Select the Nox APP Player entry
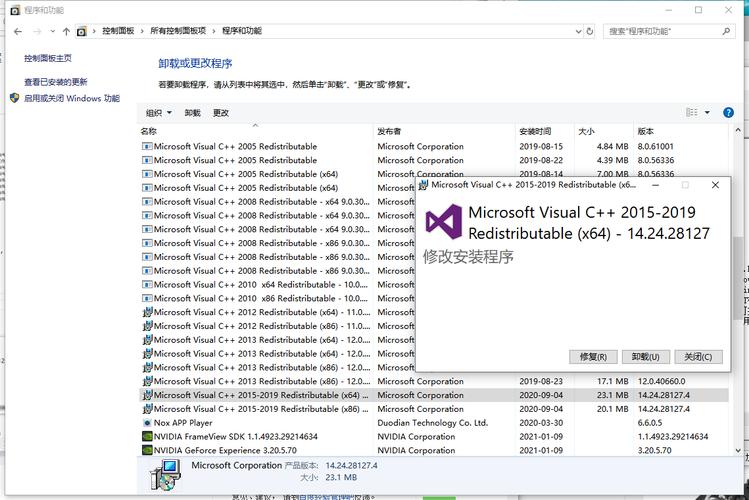 click(434, 423)
